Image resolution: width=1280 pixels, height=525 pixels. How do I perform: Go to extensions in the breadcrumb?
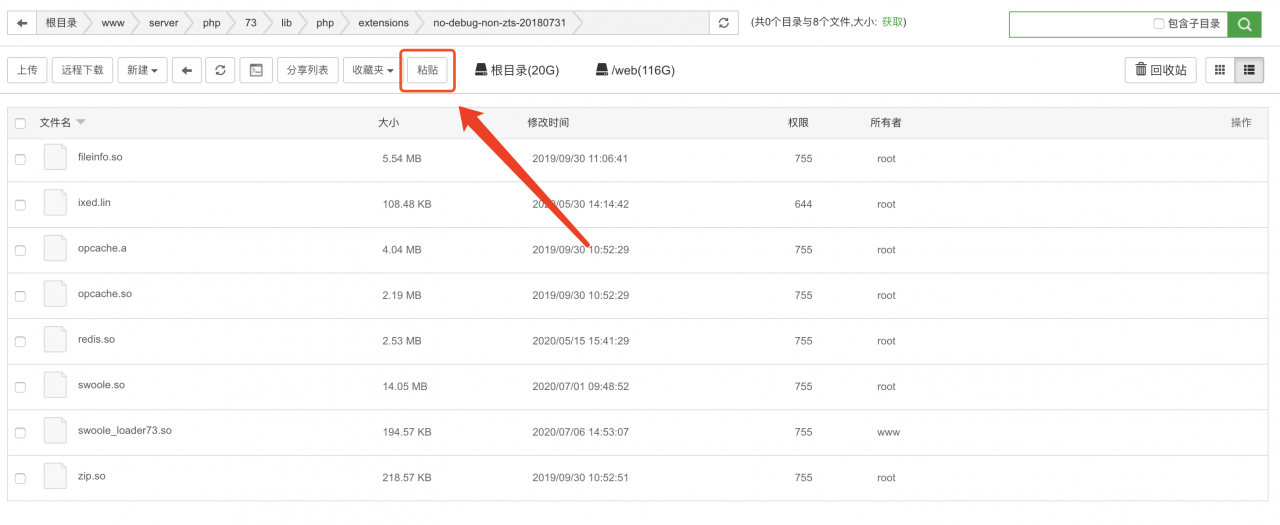click(x=383, y=22)
